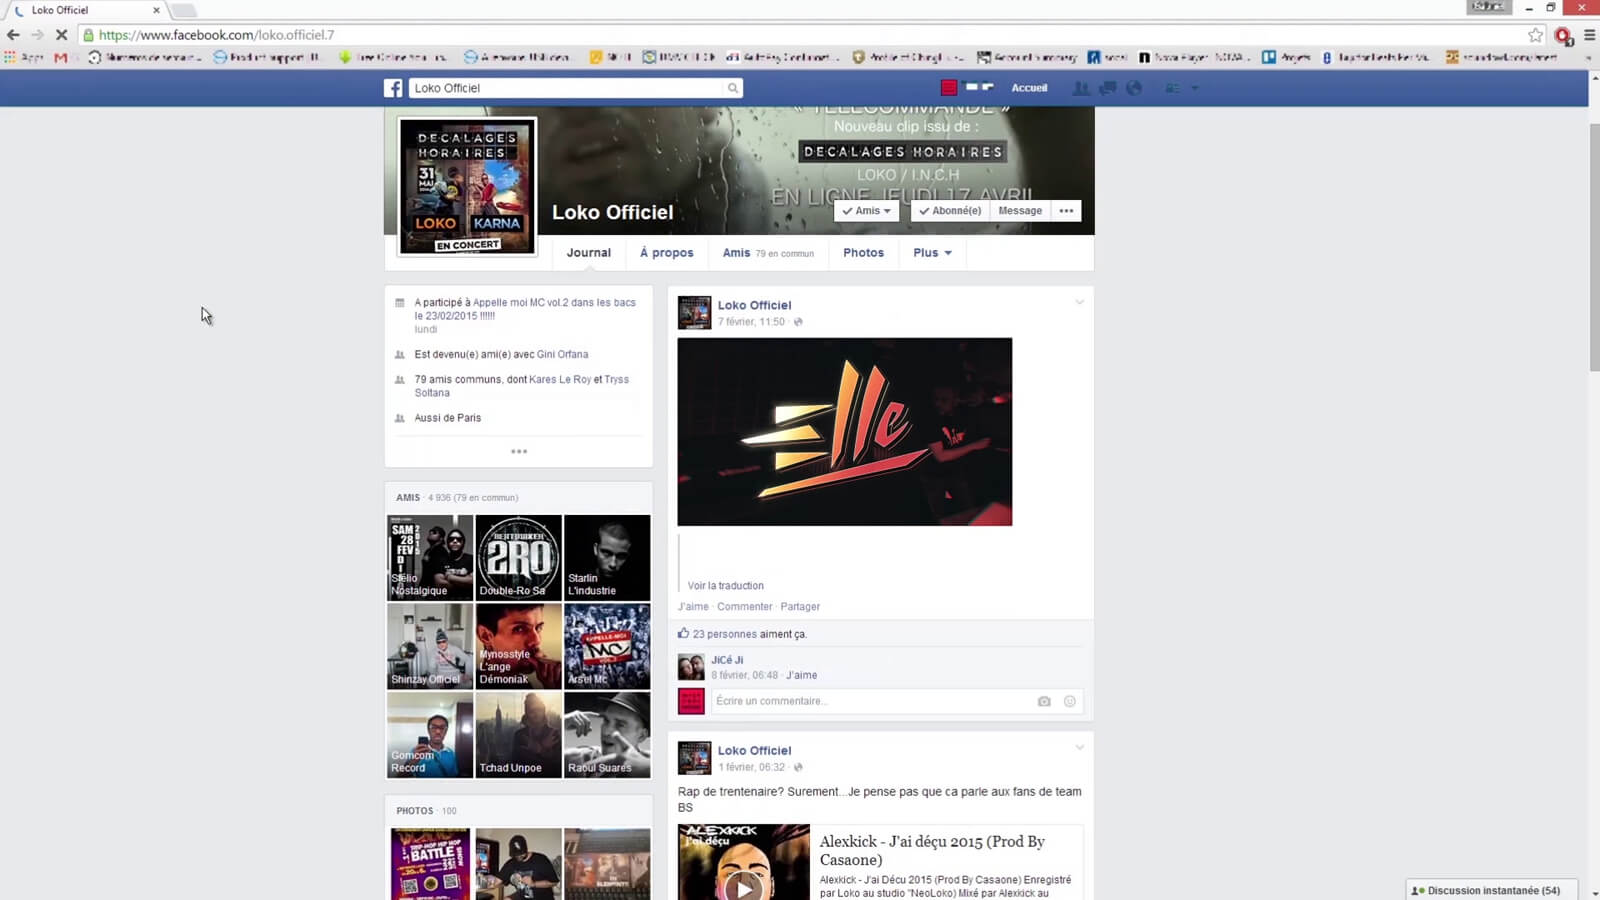Open the Apps bookmarks shortcut

23,58
